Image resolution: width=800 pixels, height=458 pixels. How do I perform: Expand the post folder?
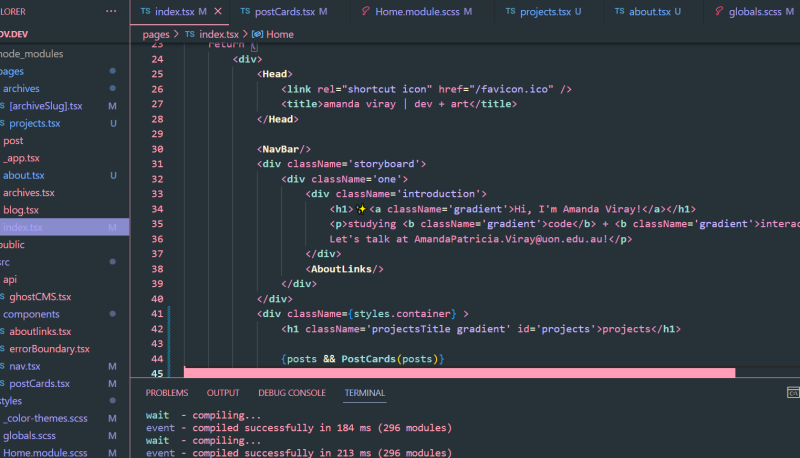coord(13,141)
